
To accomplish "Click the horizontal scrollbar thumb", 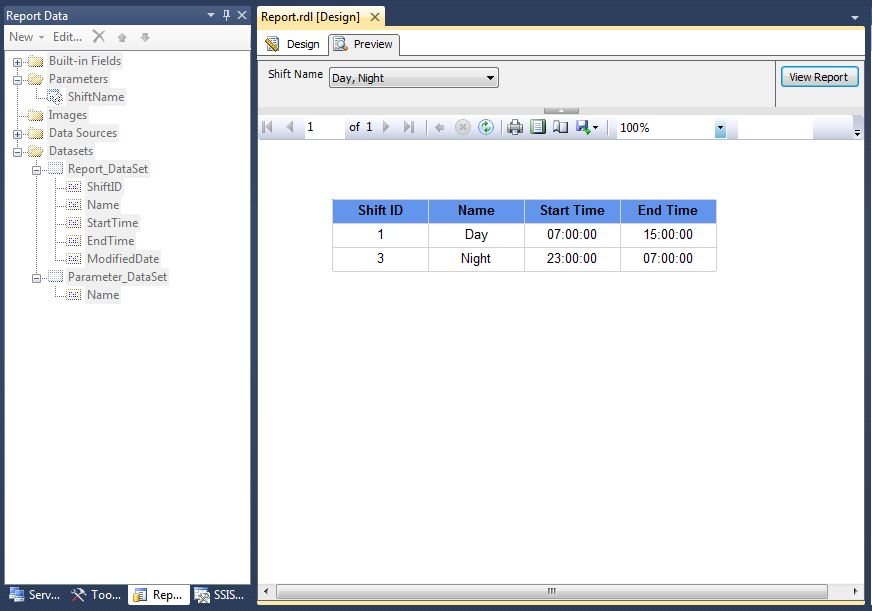I will coord(552,591).
